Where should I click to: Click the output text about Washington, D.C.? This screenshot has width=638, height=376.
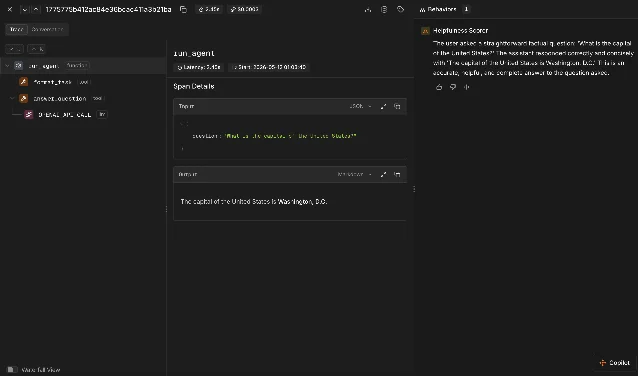point(253,201)
